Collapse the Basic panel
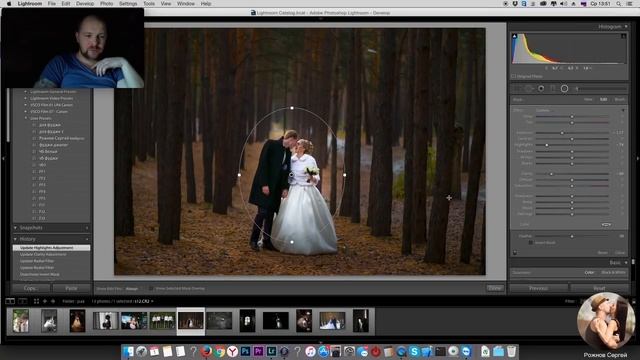Screen dimensions: 640x360 click(626, 262)
